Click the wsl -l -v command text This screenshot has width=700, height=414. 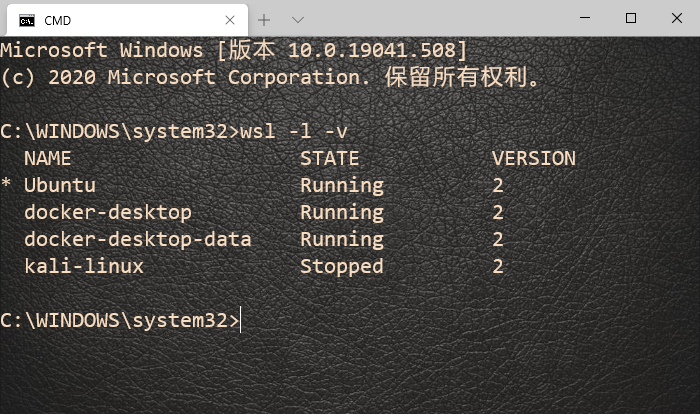(x=294, y=131)
